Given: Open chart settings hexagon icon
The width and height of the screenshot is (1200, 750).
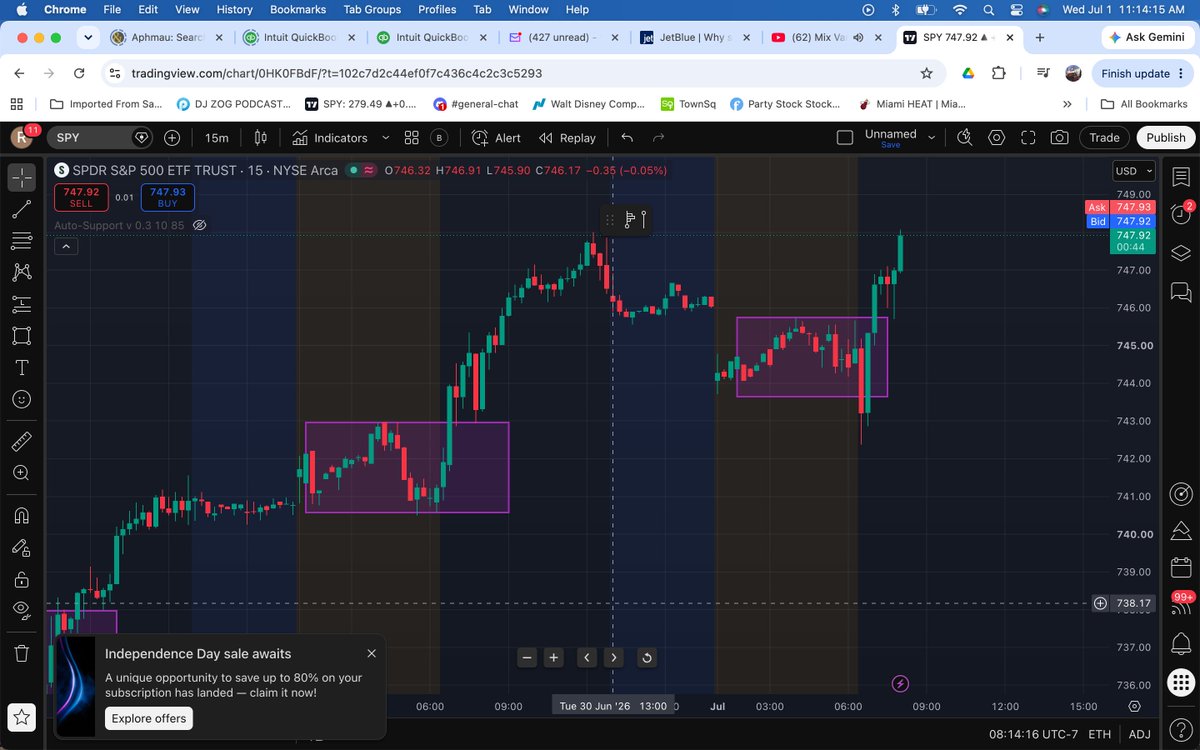Looking at the screenshot, I should click(x=996, y=138).
